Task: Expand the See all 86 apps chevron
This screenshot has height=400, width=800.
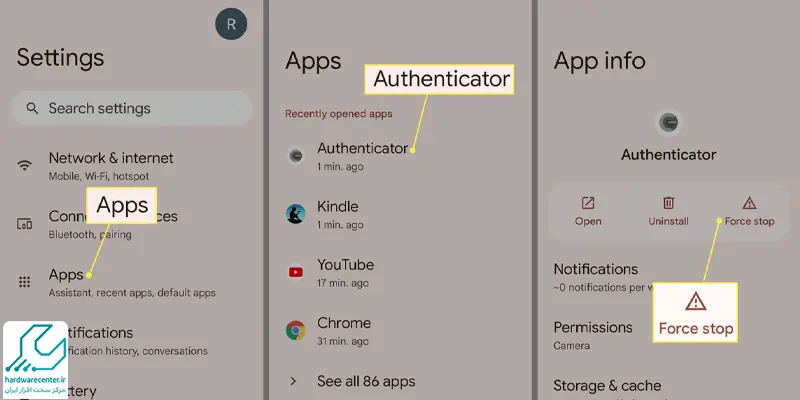Action: (293, 381)
